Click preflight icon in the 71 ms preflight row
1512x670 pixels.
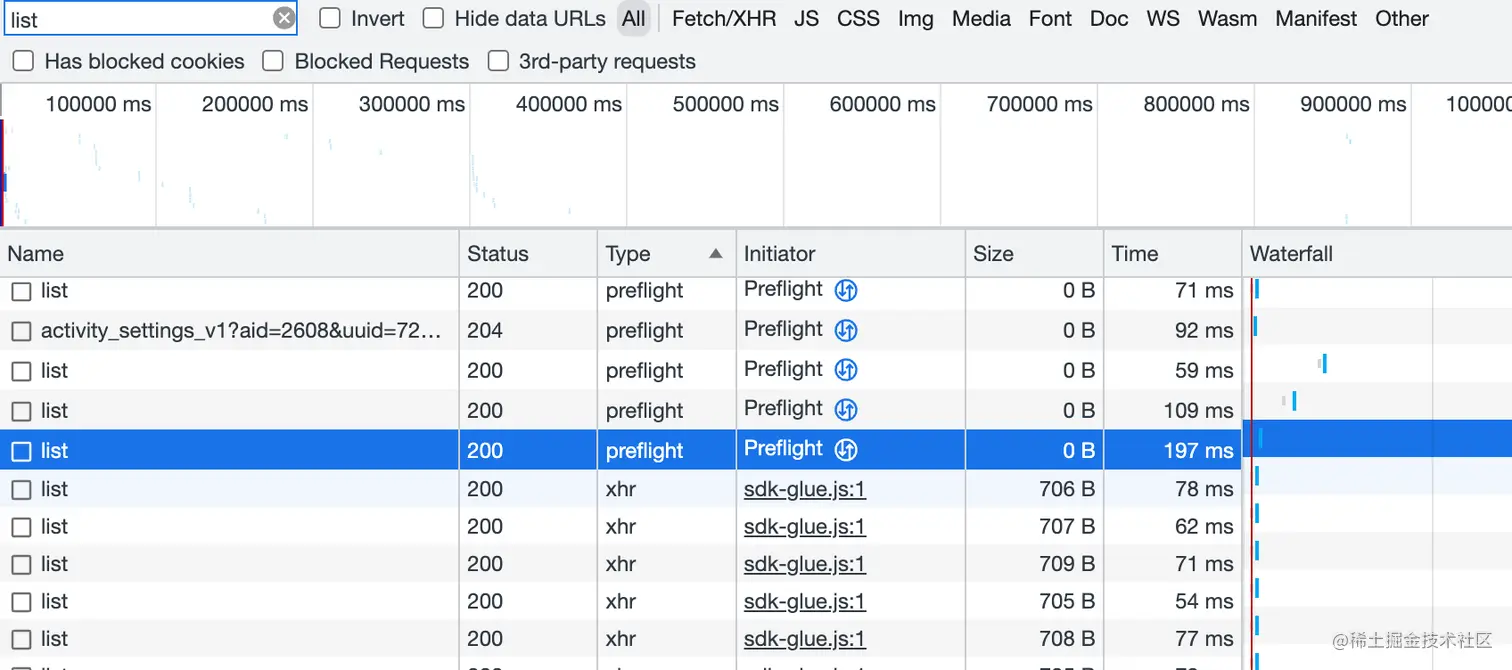pos(846,291)
